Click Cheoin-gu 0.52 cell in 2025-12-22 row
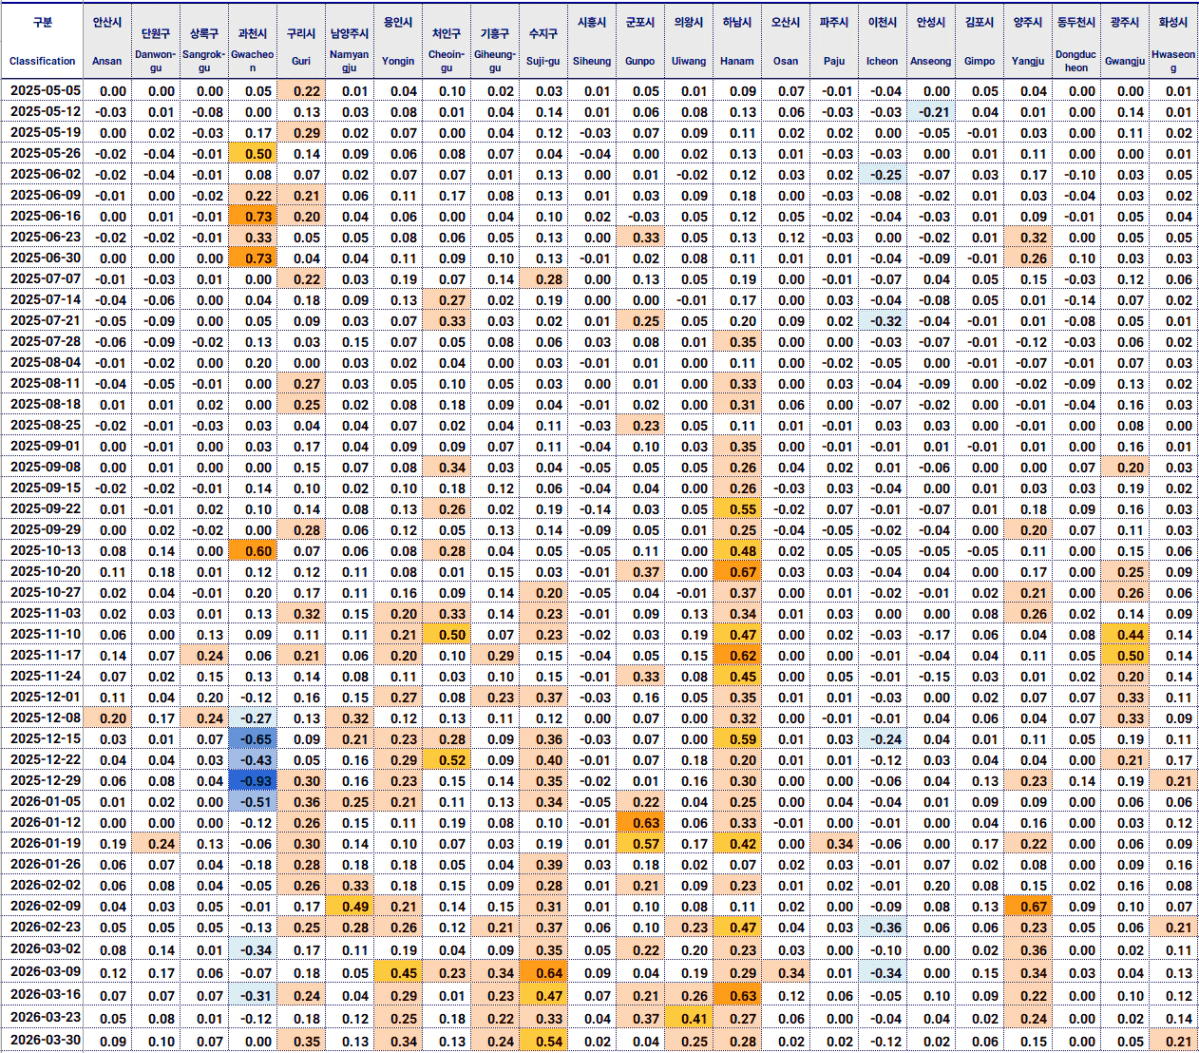 click(x=447, y=760)
